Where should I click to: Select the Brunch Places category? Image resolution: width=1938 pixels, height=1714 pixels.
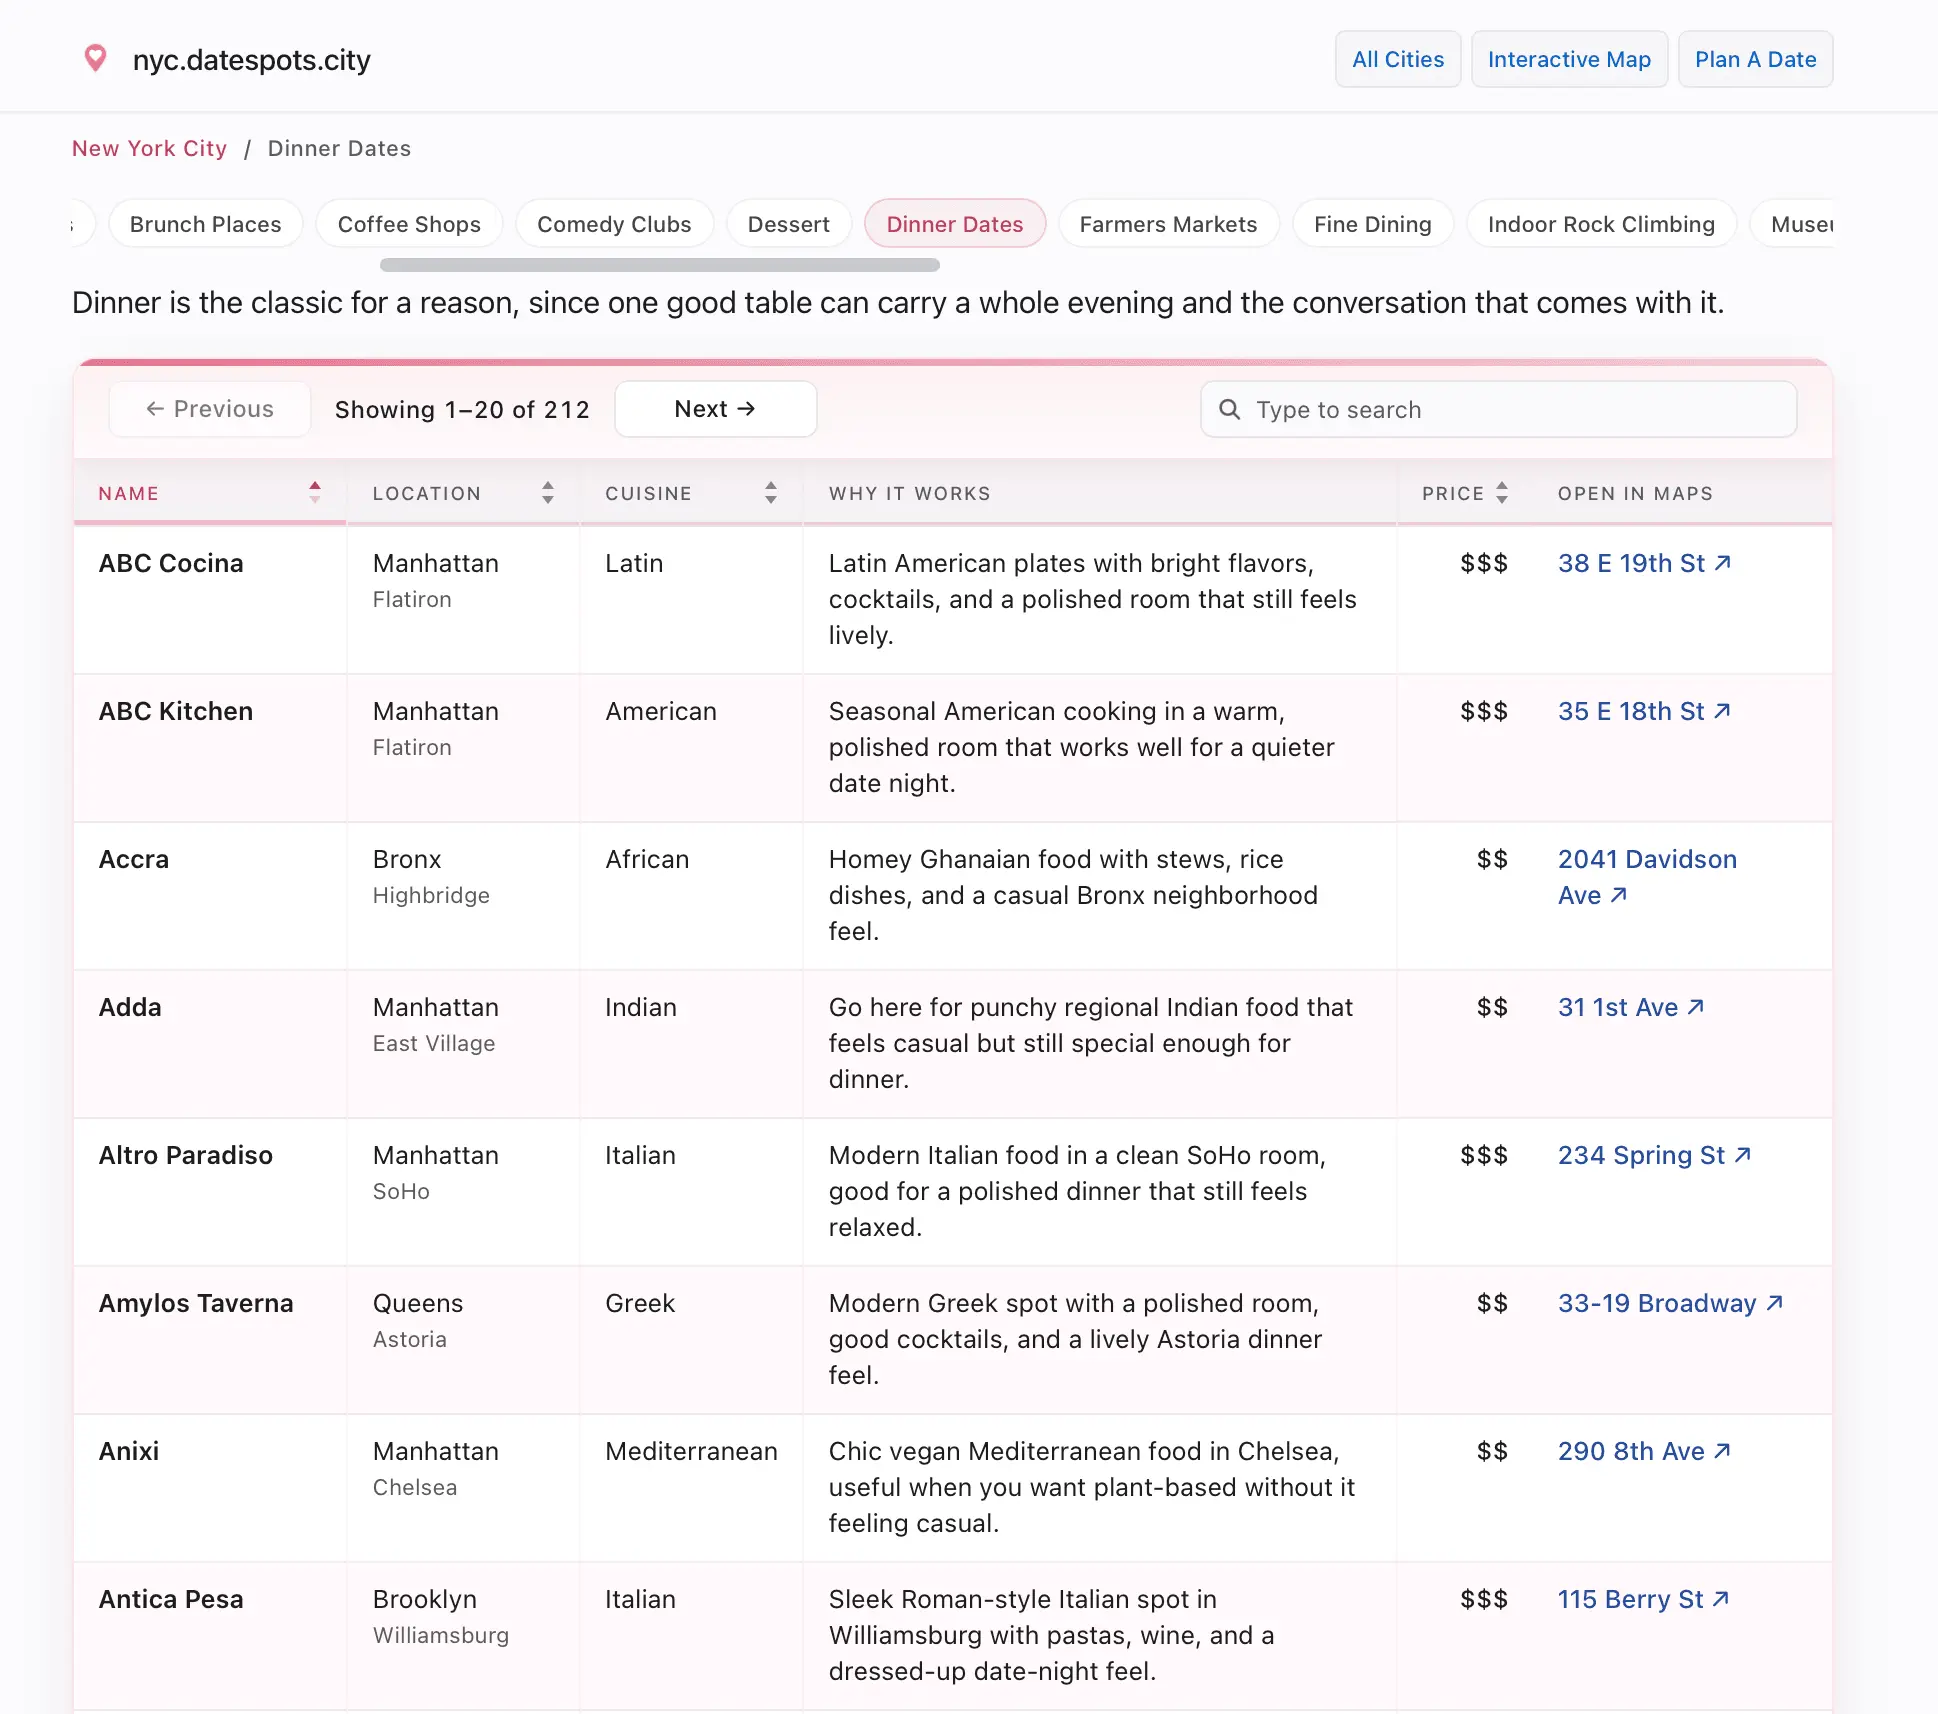click(205, 224)
